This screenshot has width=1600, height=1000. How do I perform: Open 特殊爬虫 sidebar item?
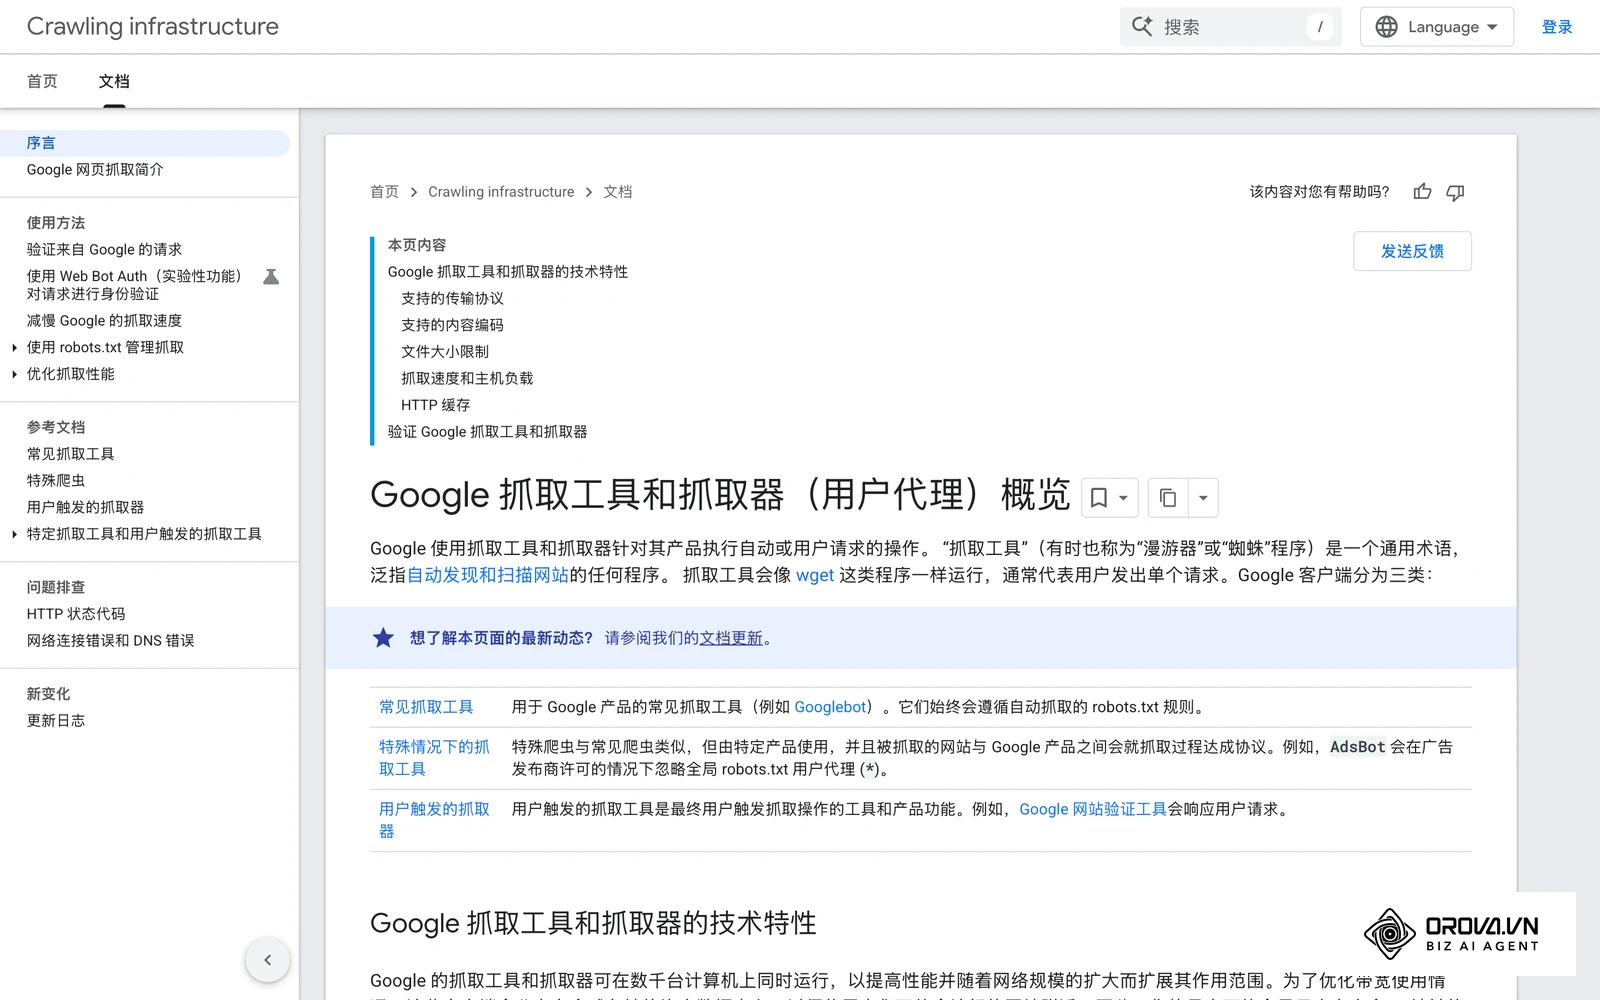pos(56,481)
